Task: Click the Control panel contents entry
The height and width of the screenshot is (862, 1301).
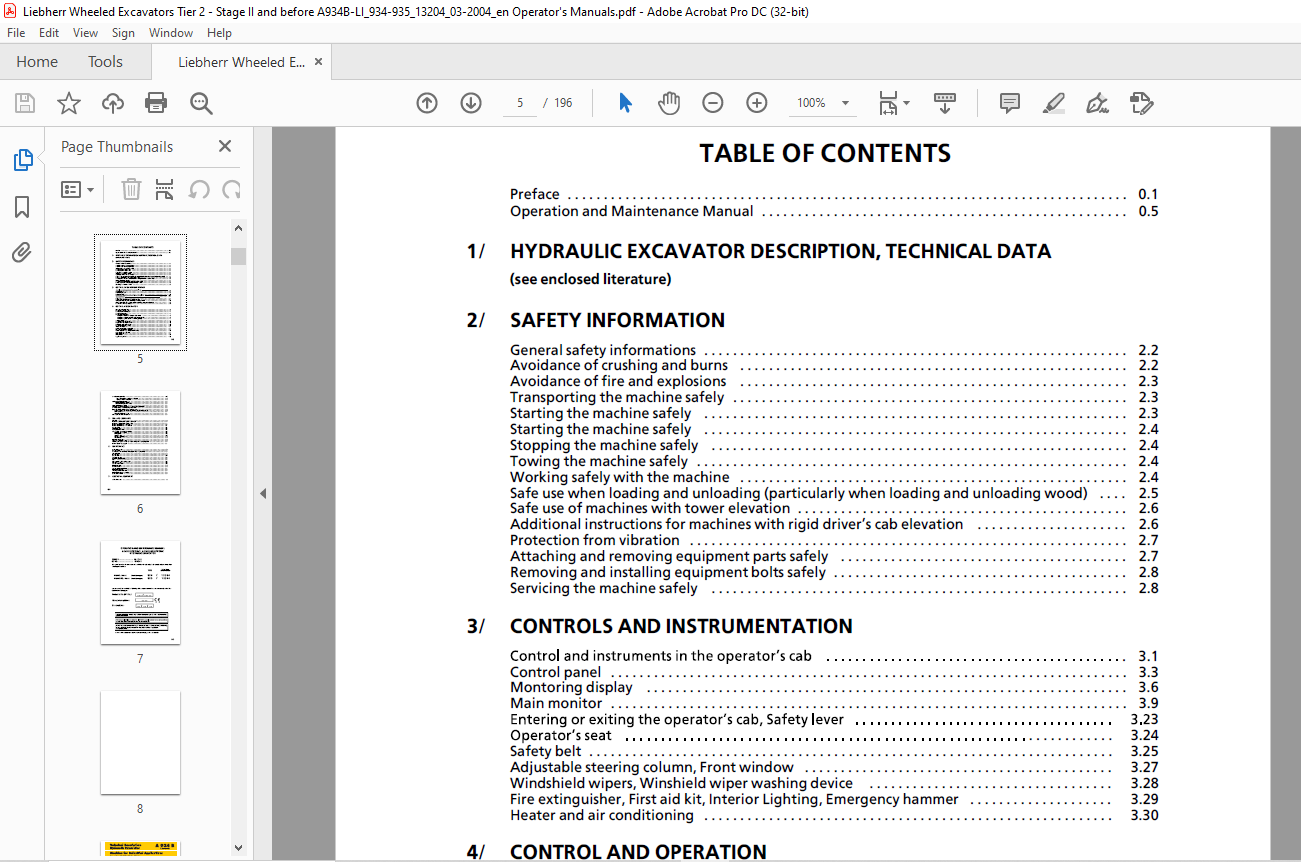Action: pos(834,672)
